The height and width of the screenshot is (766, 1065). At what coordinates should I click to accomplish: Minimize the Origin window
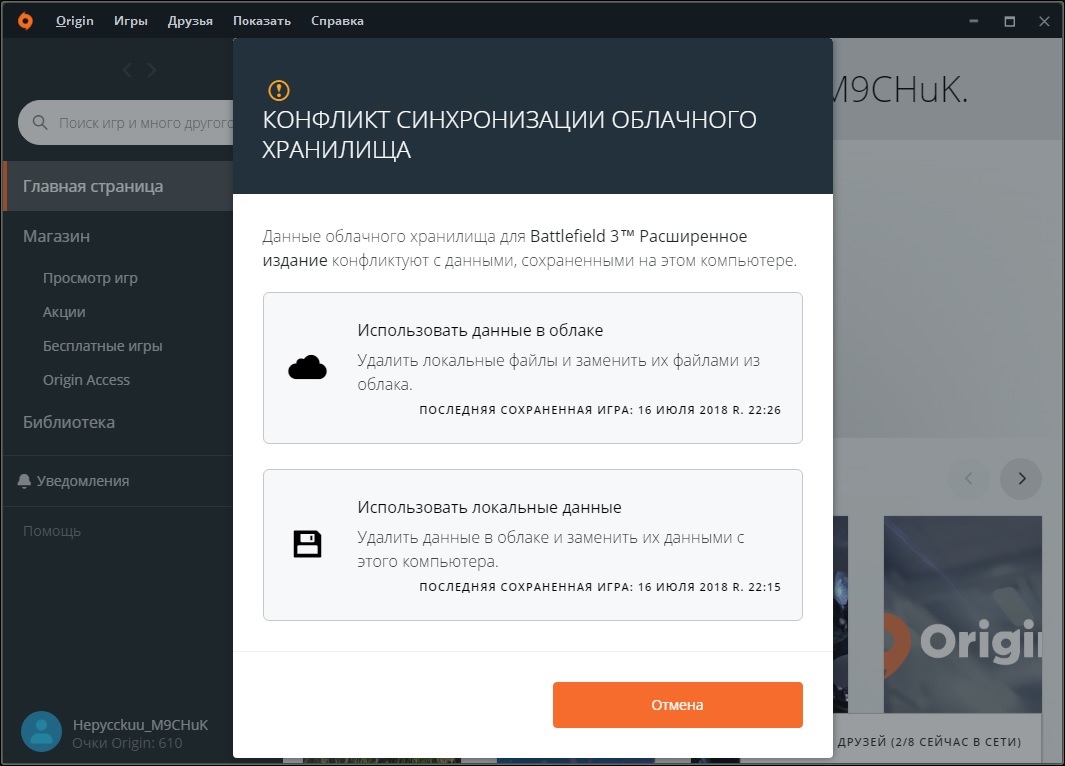(x=973, y=21)
